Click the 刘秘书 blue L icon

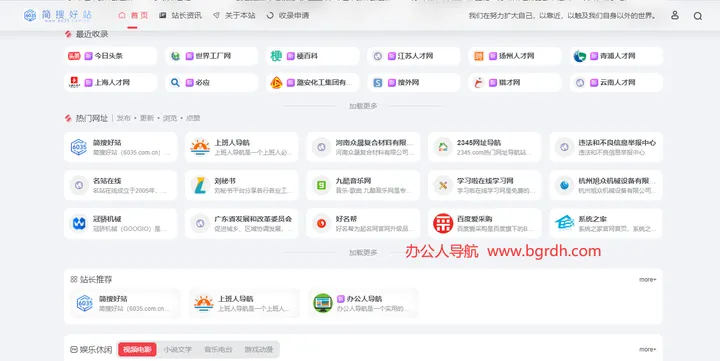(x=200, y=185)
